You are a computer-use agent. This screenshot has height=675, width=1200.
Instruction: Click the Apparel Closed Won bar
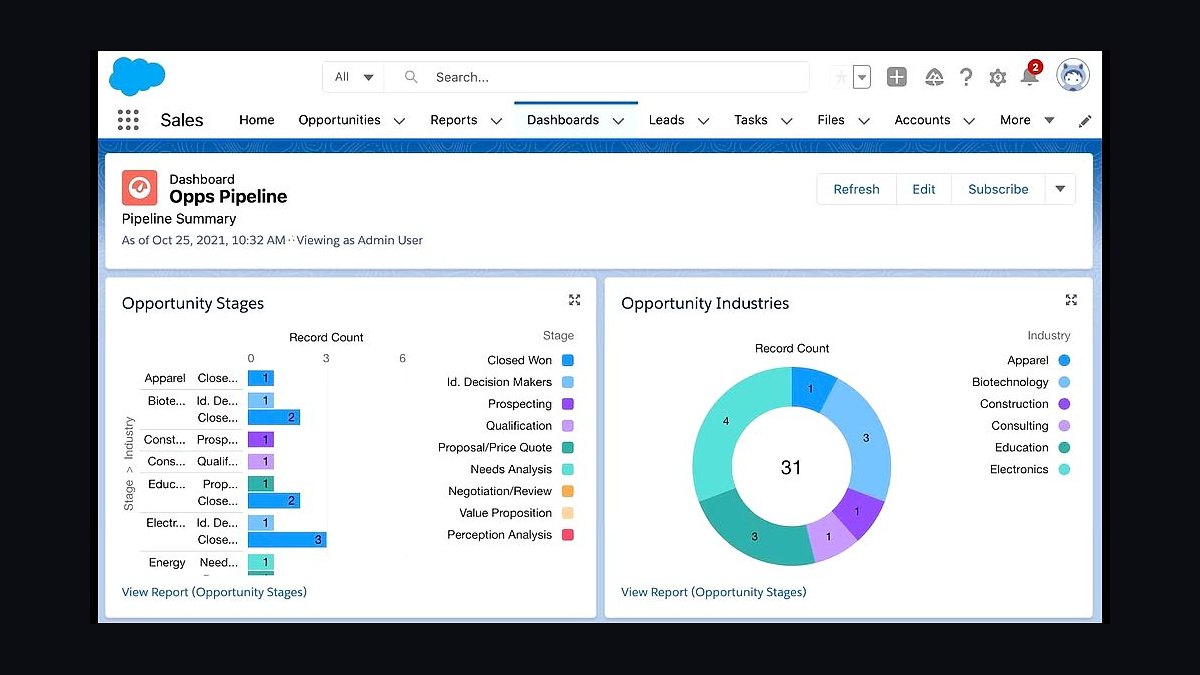click(261, 378)
